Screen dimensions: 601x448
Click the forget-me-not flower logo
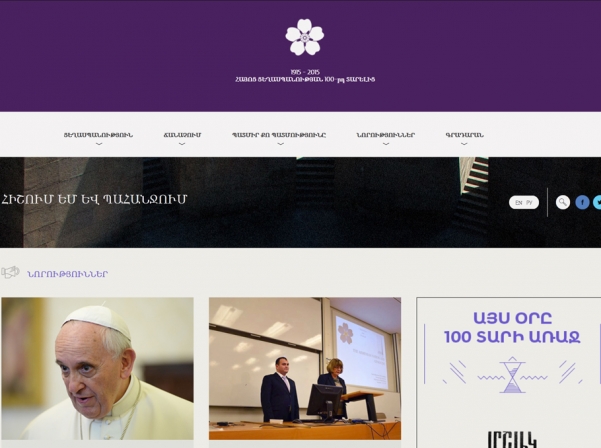tap(305, 37)
